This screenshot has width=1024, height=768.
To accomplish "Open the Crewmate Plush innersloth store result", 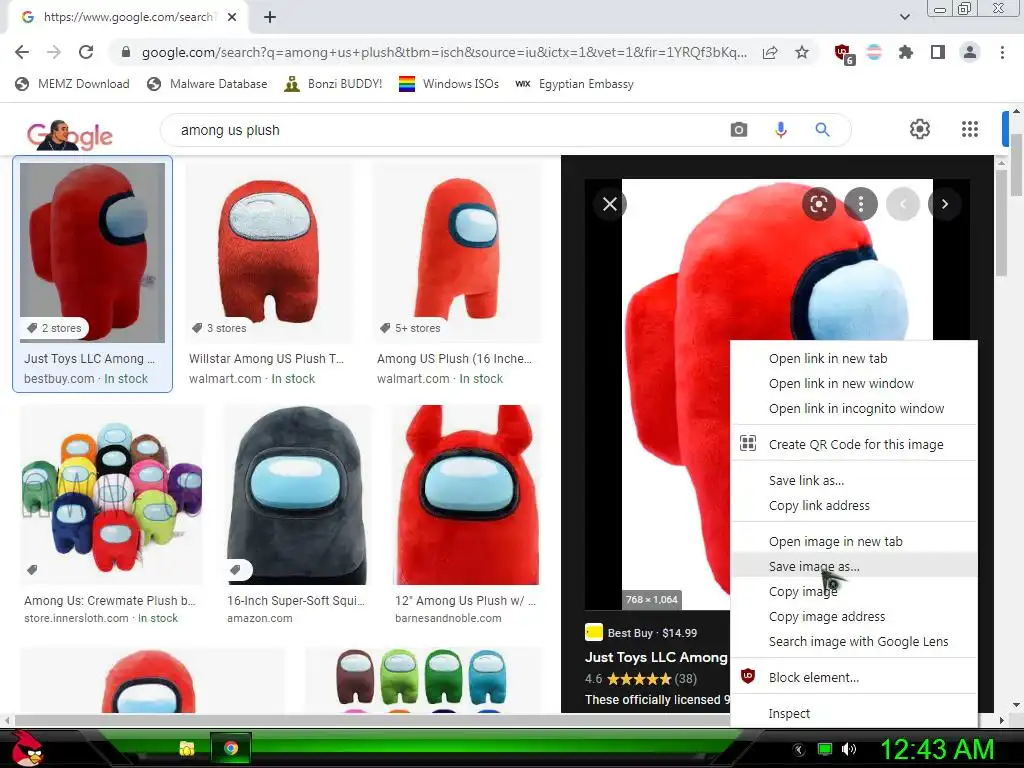I will click(111, 515).
